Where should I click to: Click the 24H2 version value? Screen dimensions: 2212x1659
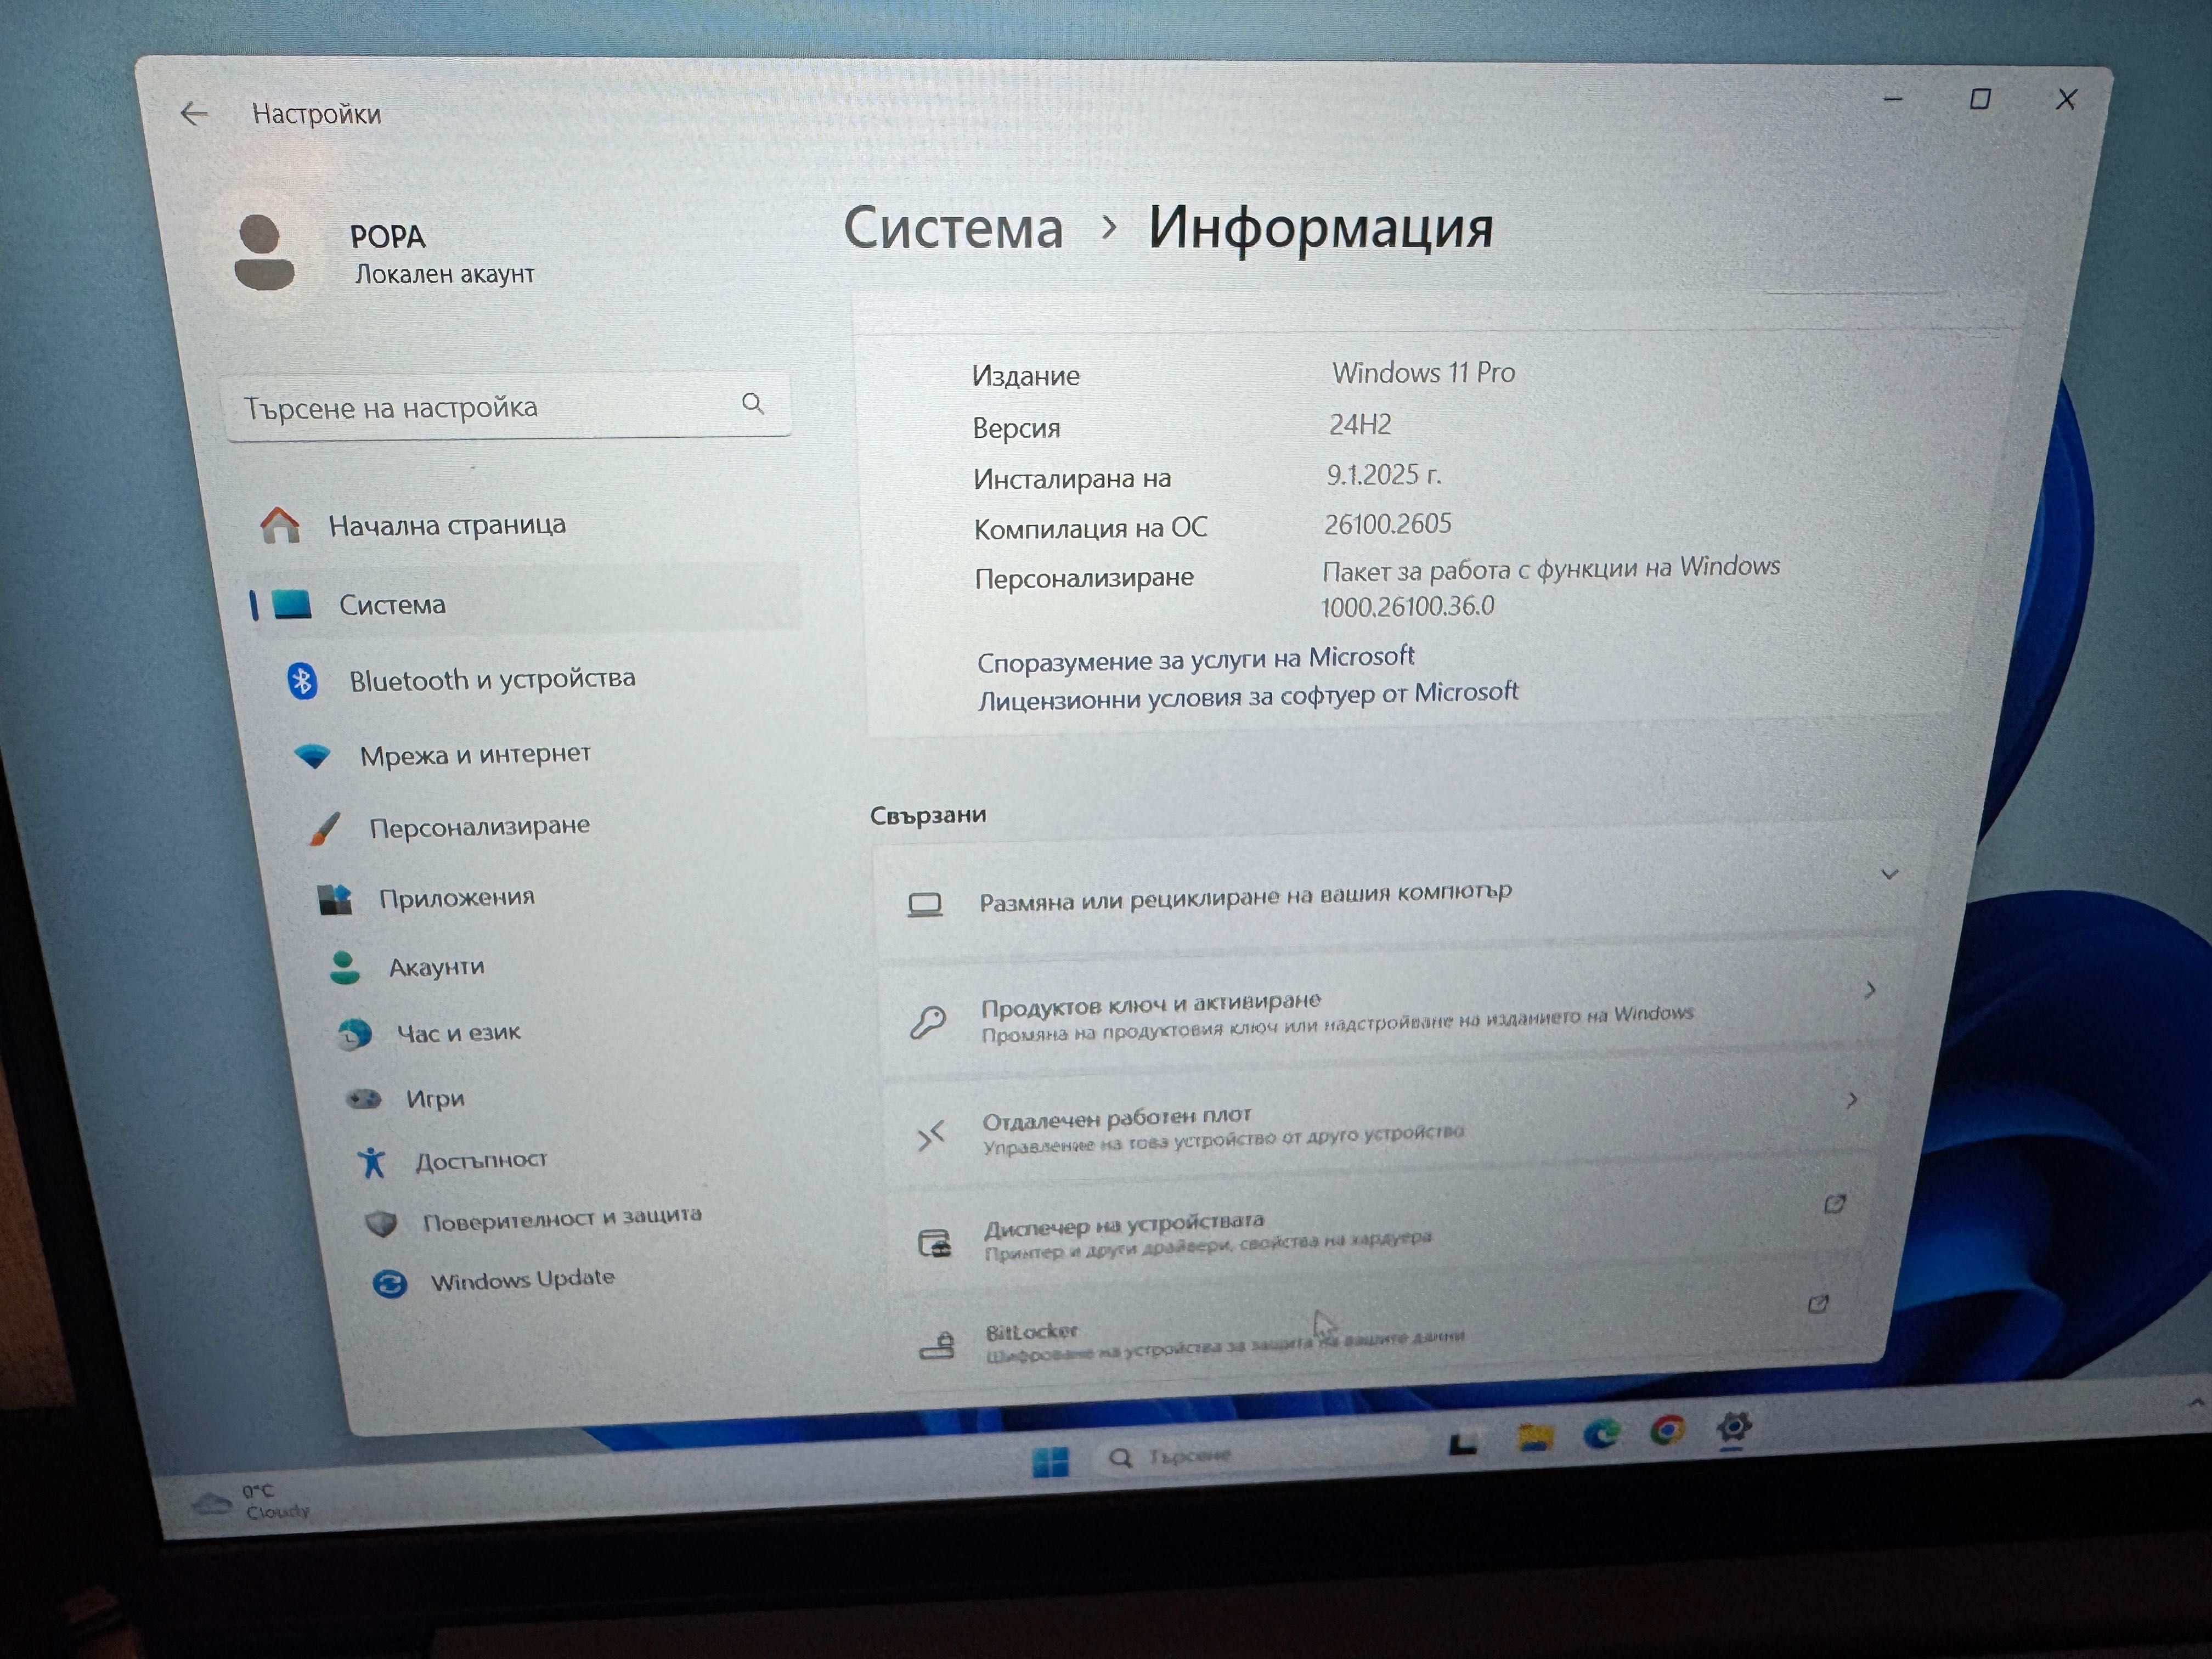(1360, 424)
